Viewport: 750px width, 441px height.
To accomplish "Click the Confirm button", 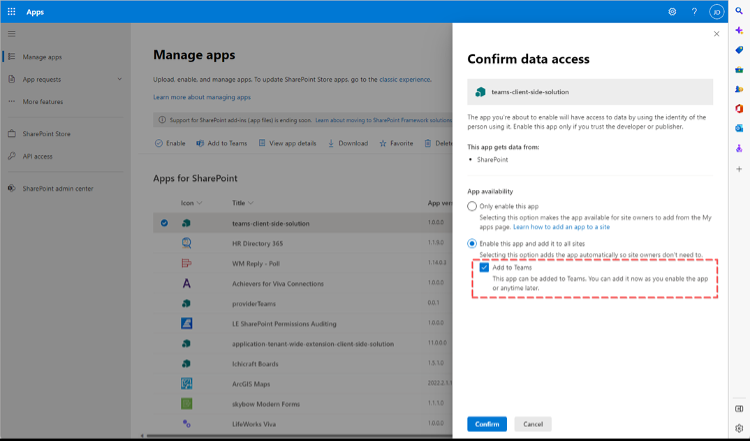I will pyautogui.click(x=487, y=424).
